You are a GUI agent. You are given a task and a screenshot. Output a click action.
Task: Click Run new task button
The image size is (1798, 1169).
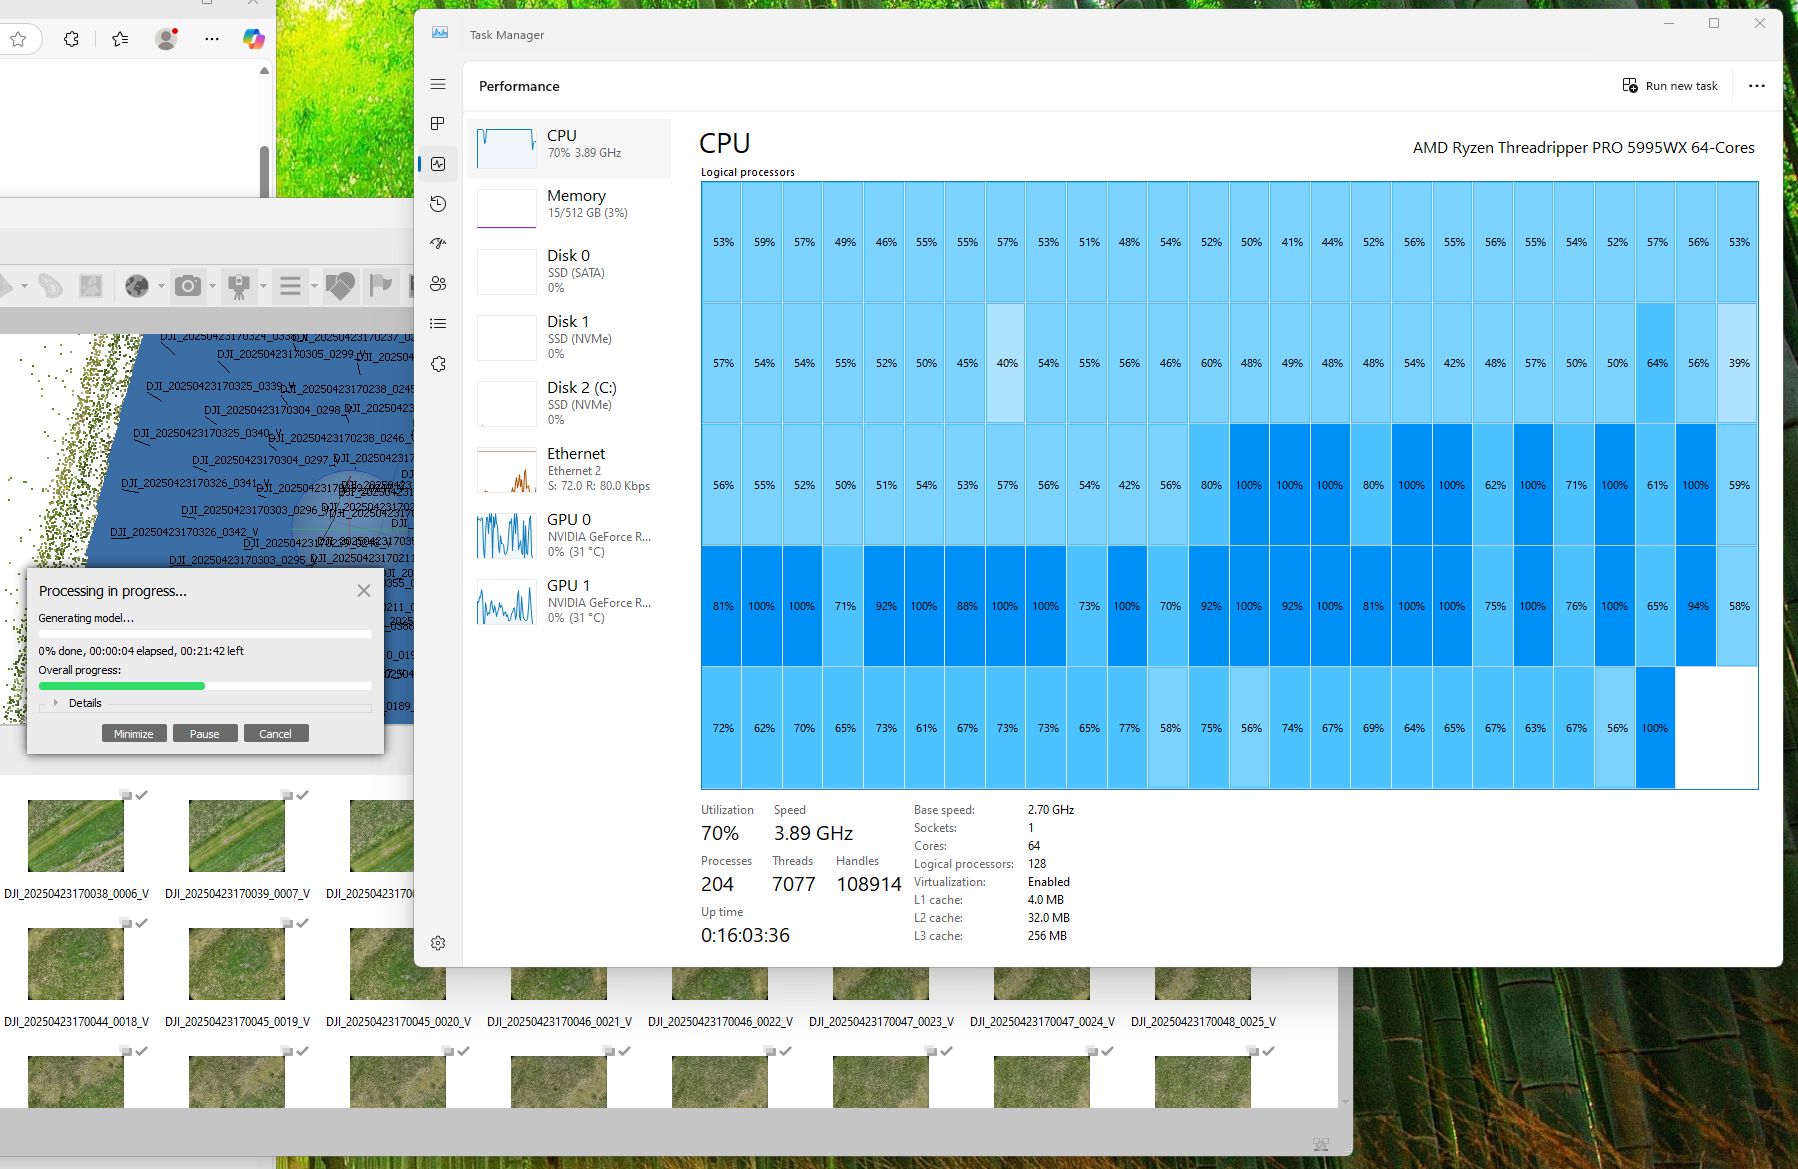point(1670,86)
